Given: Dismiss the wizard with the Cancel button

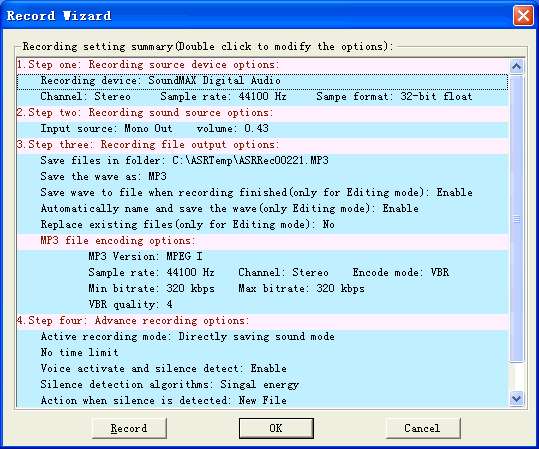Looking at the screenshot, I should click(422, 428).
